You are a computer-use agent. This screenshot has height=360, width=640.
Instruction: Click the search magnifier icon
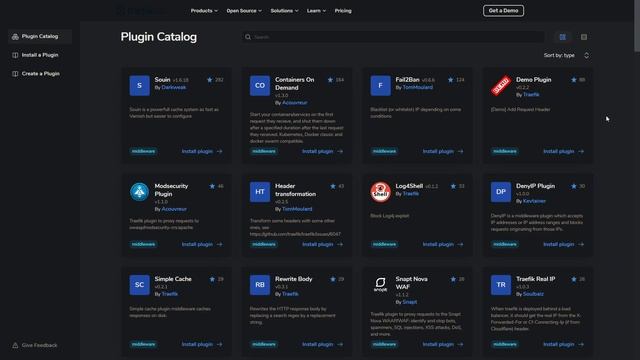pyautogui.click(x=248, y=37)
